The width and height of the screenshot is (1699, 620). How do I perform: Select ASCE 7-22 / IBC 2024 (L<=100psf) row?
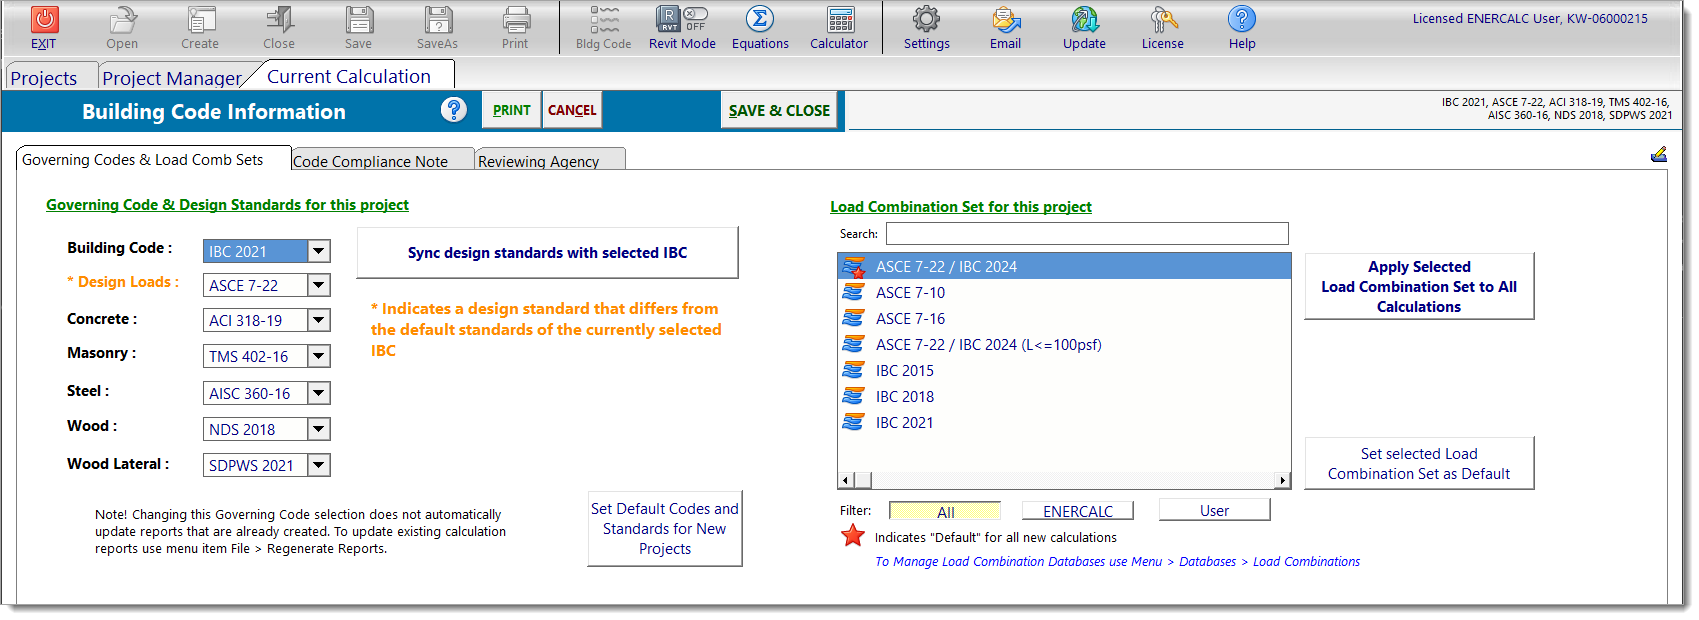pos(1064,345)
